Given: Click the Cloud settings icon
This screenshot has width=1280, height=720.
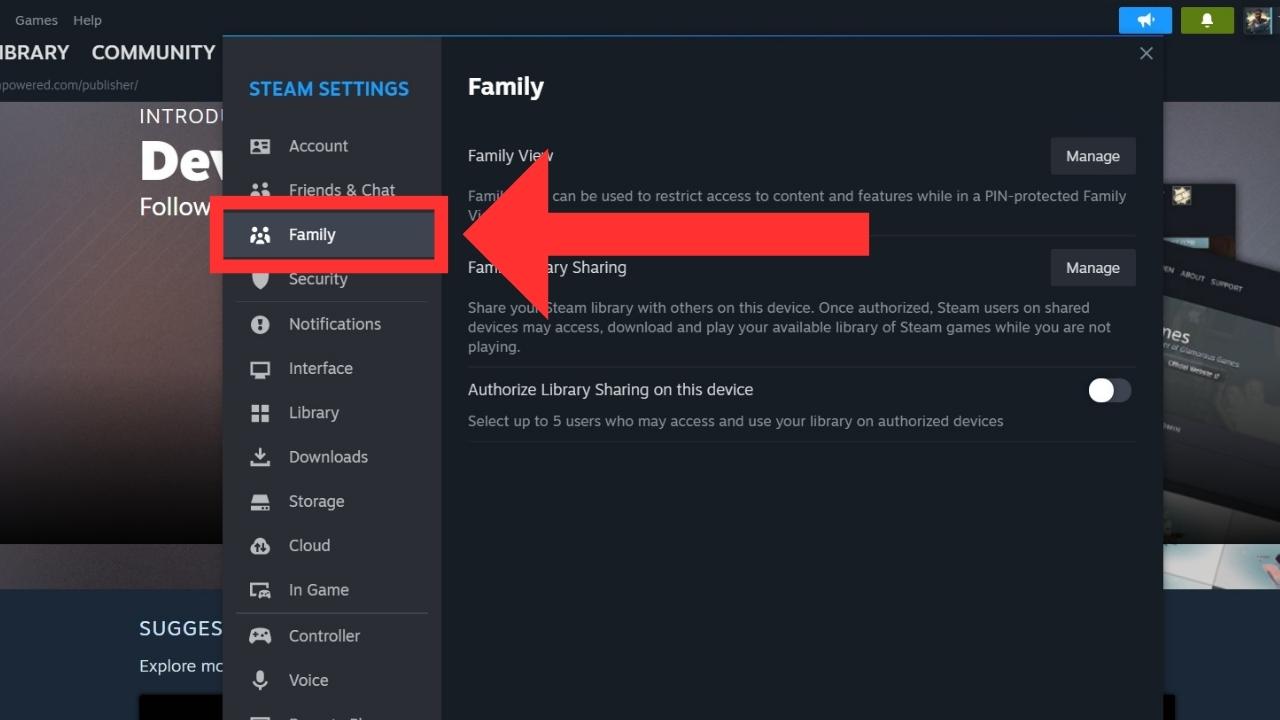Looking at the screenshot, I should coord(260,545).
